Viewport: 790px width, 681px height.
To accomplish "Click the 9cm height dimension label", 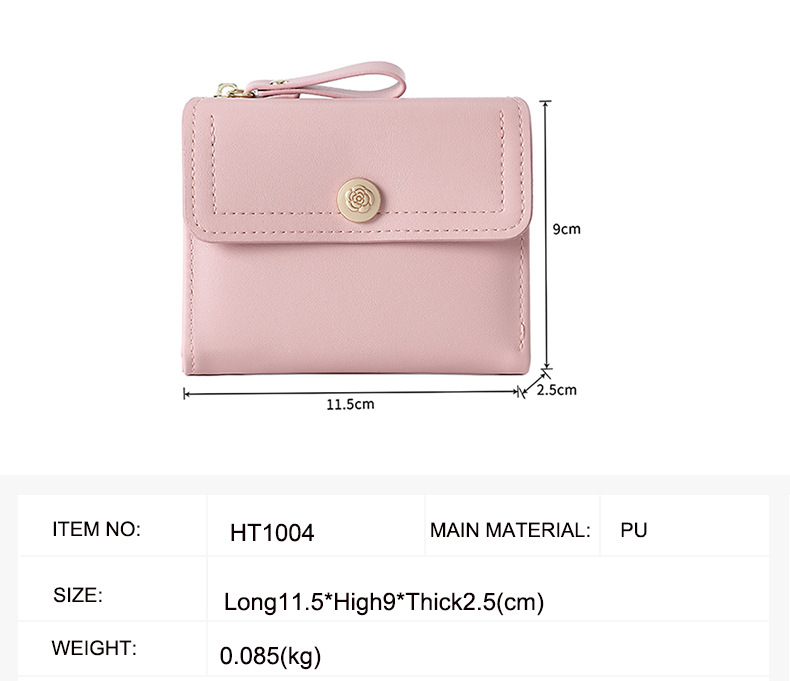I will 566,229.
